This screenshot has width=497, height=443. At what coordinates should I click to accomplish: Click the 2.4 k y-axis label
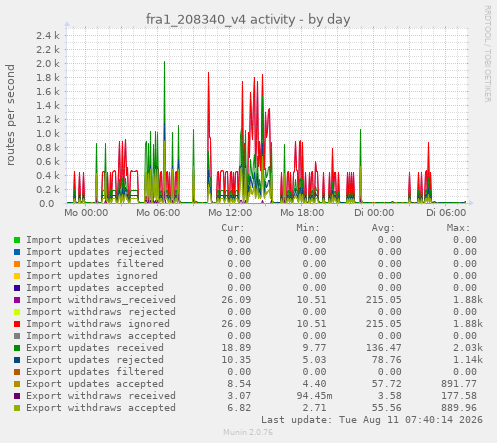pyautogui.click(x=48, y=35)
